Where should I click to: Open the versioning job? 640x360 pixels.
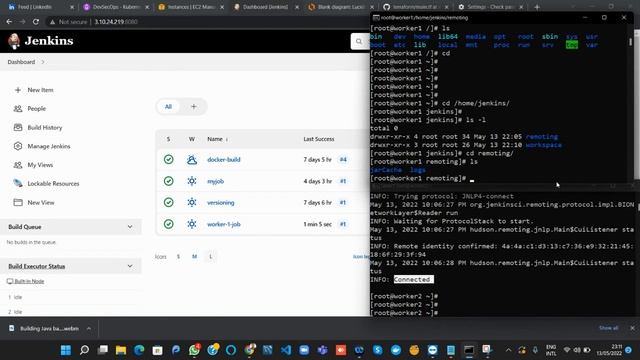click(x=221, y=202)
